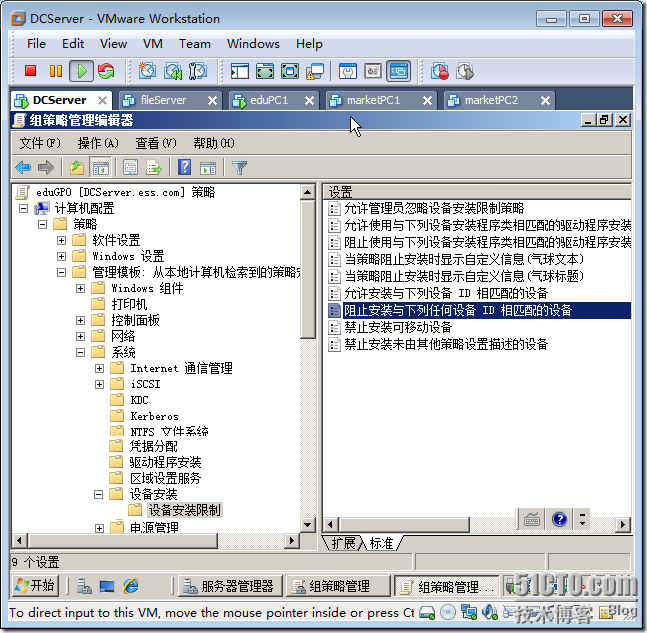Expand the Windows 设置 node

pyautogui.click(x=61, y=257)
